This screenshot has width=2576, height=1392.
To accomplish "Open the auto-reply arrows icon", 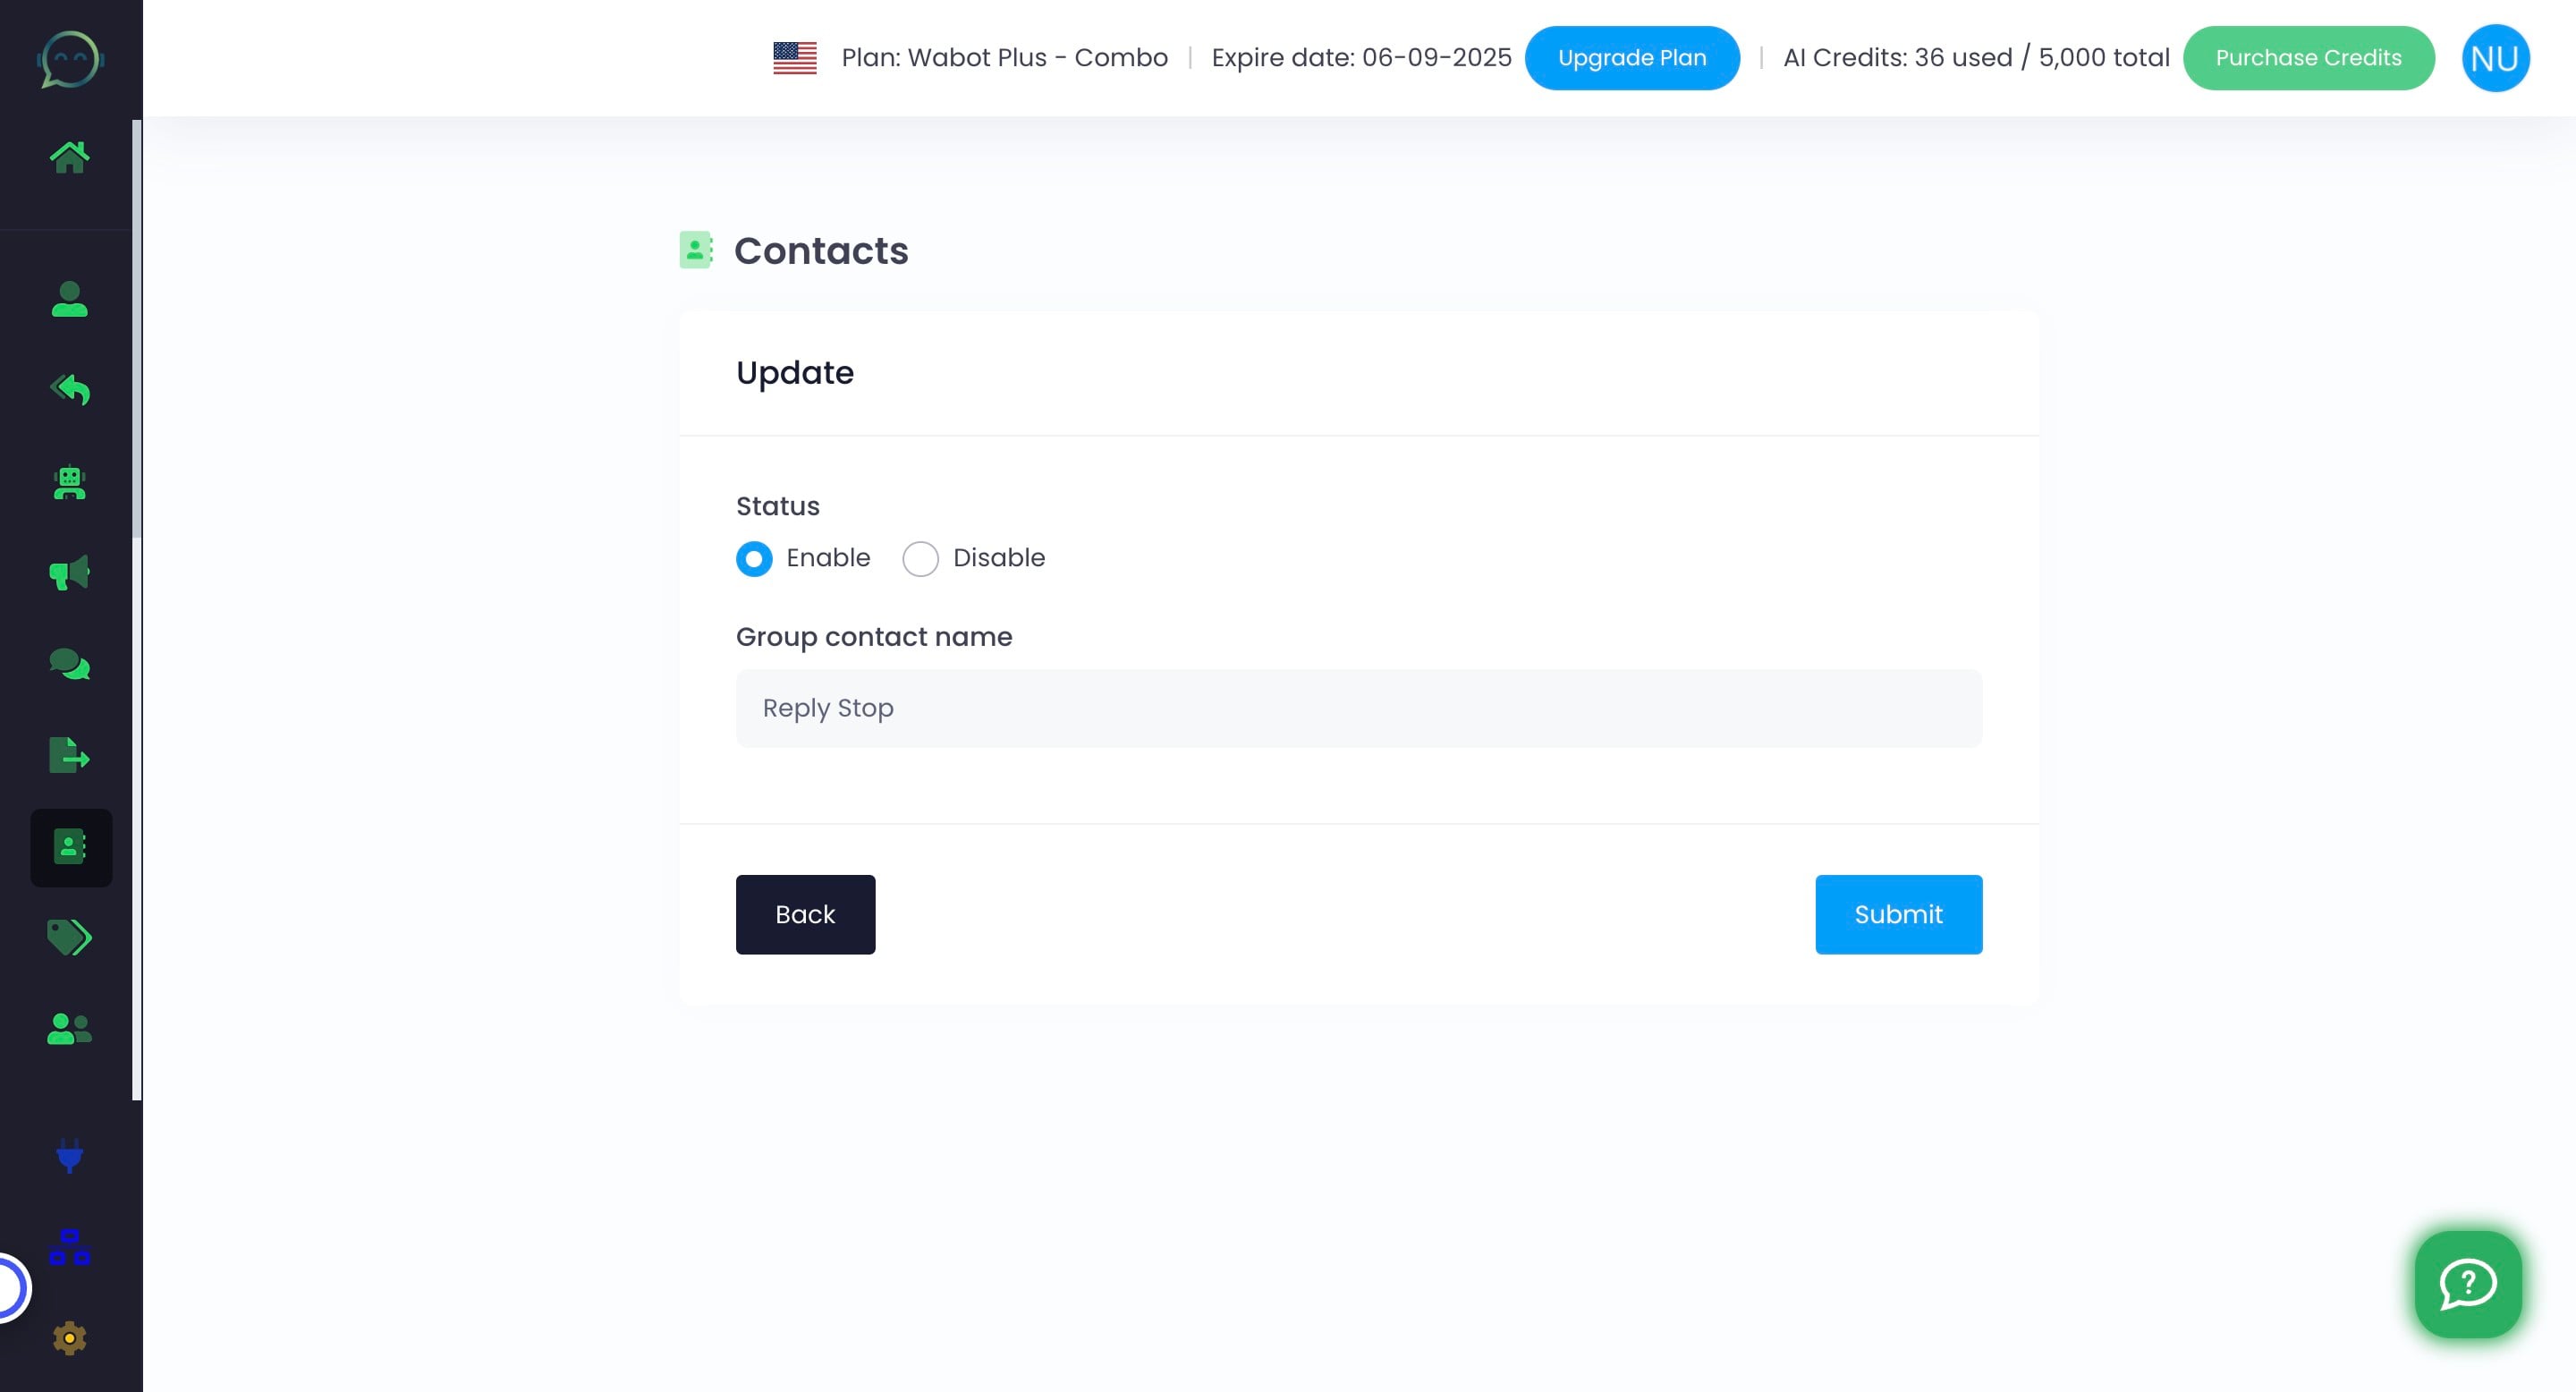I will tap(69, 389).
